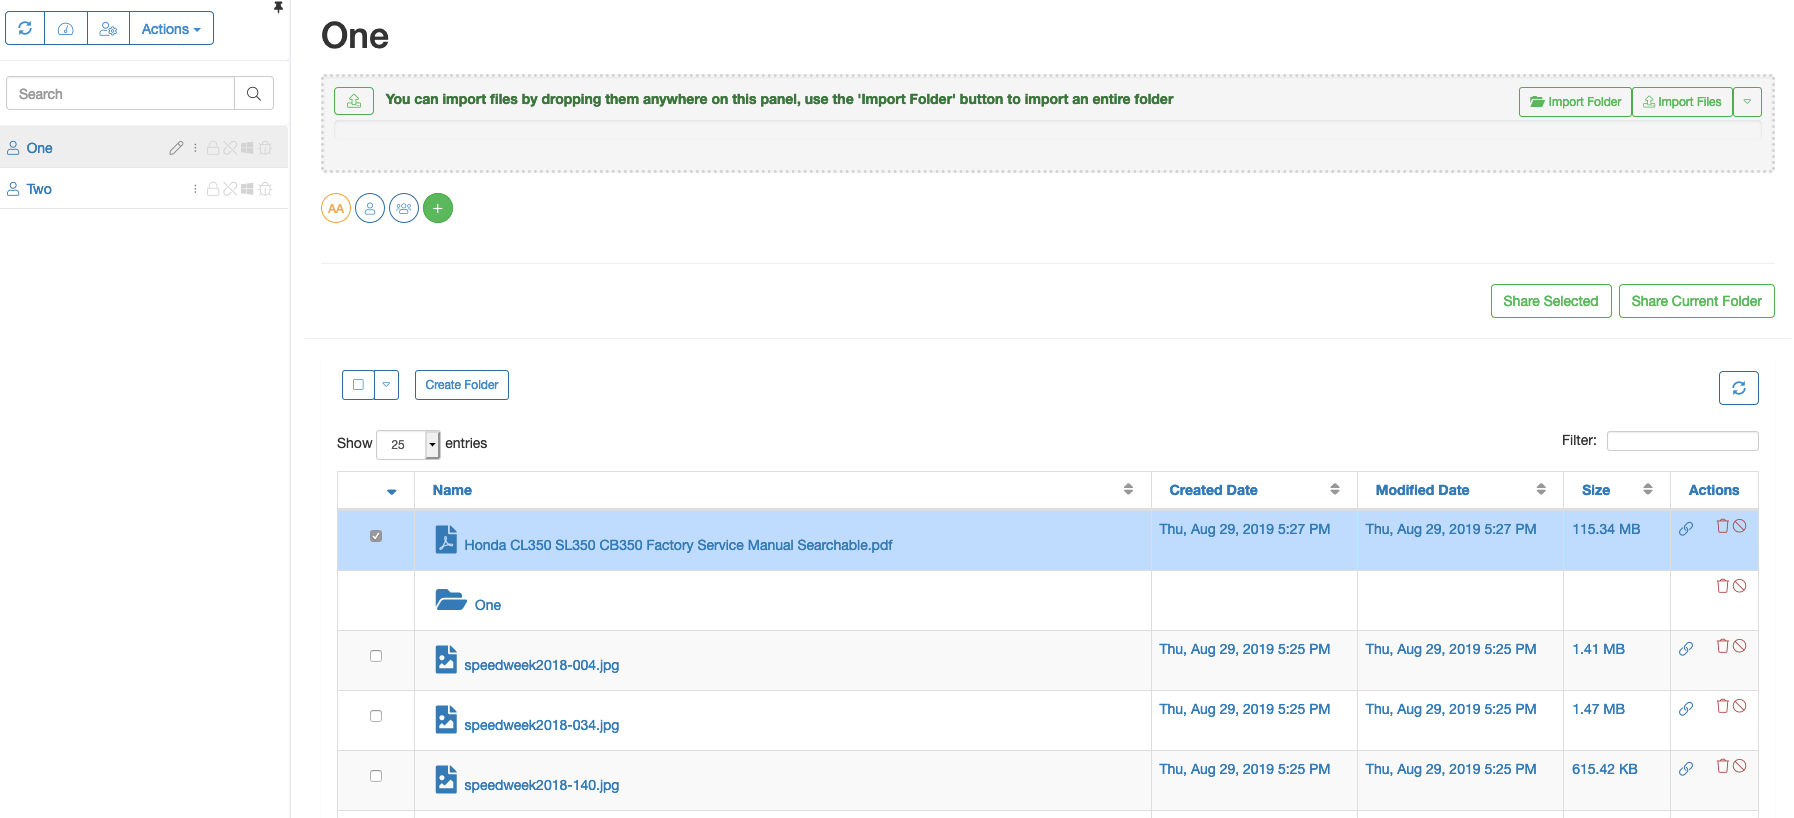This screenshot has height=818, width=1794.
Task: Open the user settings gear icon
Action: [108, 29]
